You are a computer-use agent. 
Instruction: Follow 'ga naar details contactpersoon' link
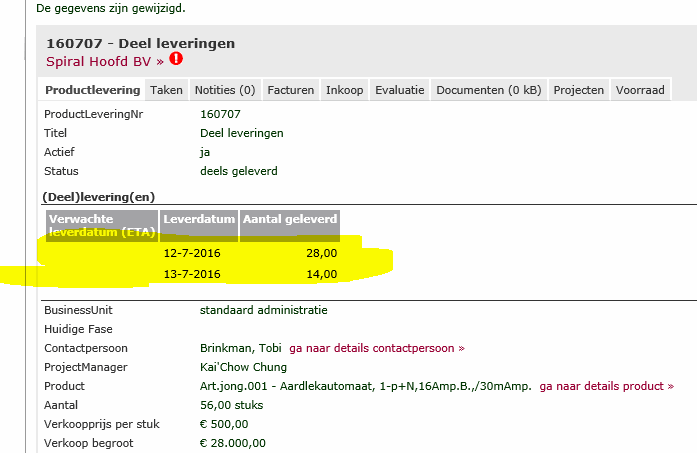[x=377, y=348]
